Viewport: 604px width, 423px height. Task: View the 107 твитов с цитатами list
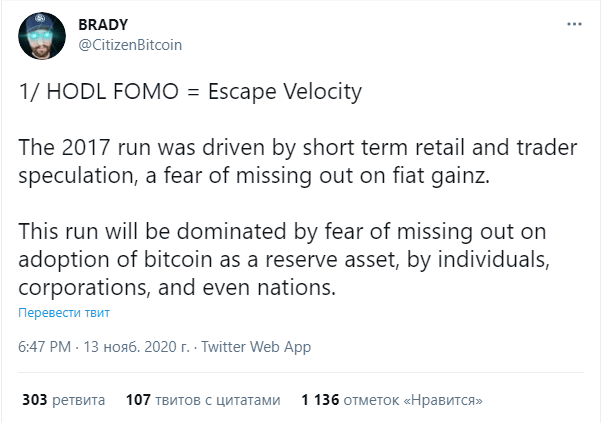203,400
